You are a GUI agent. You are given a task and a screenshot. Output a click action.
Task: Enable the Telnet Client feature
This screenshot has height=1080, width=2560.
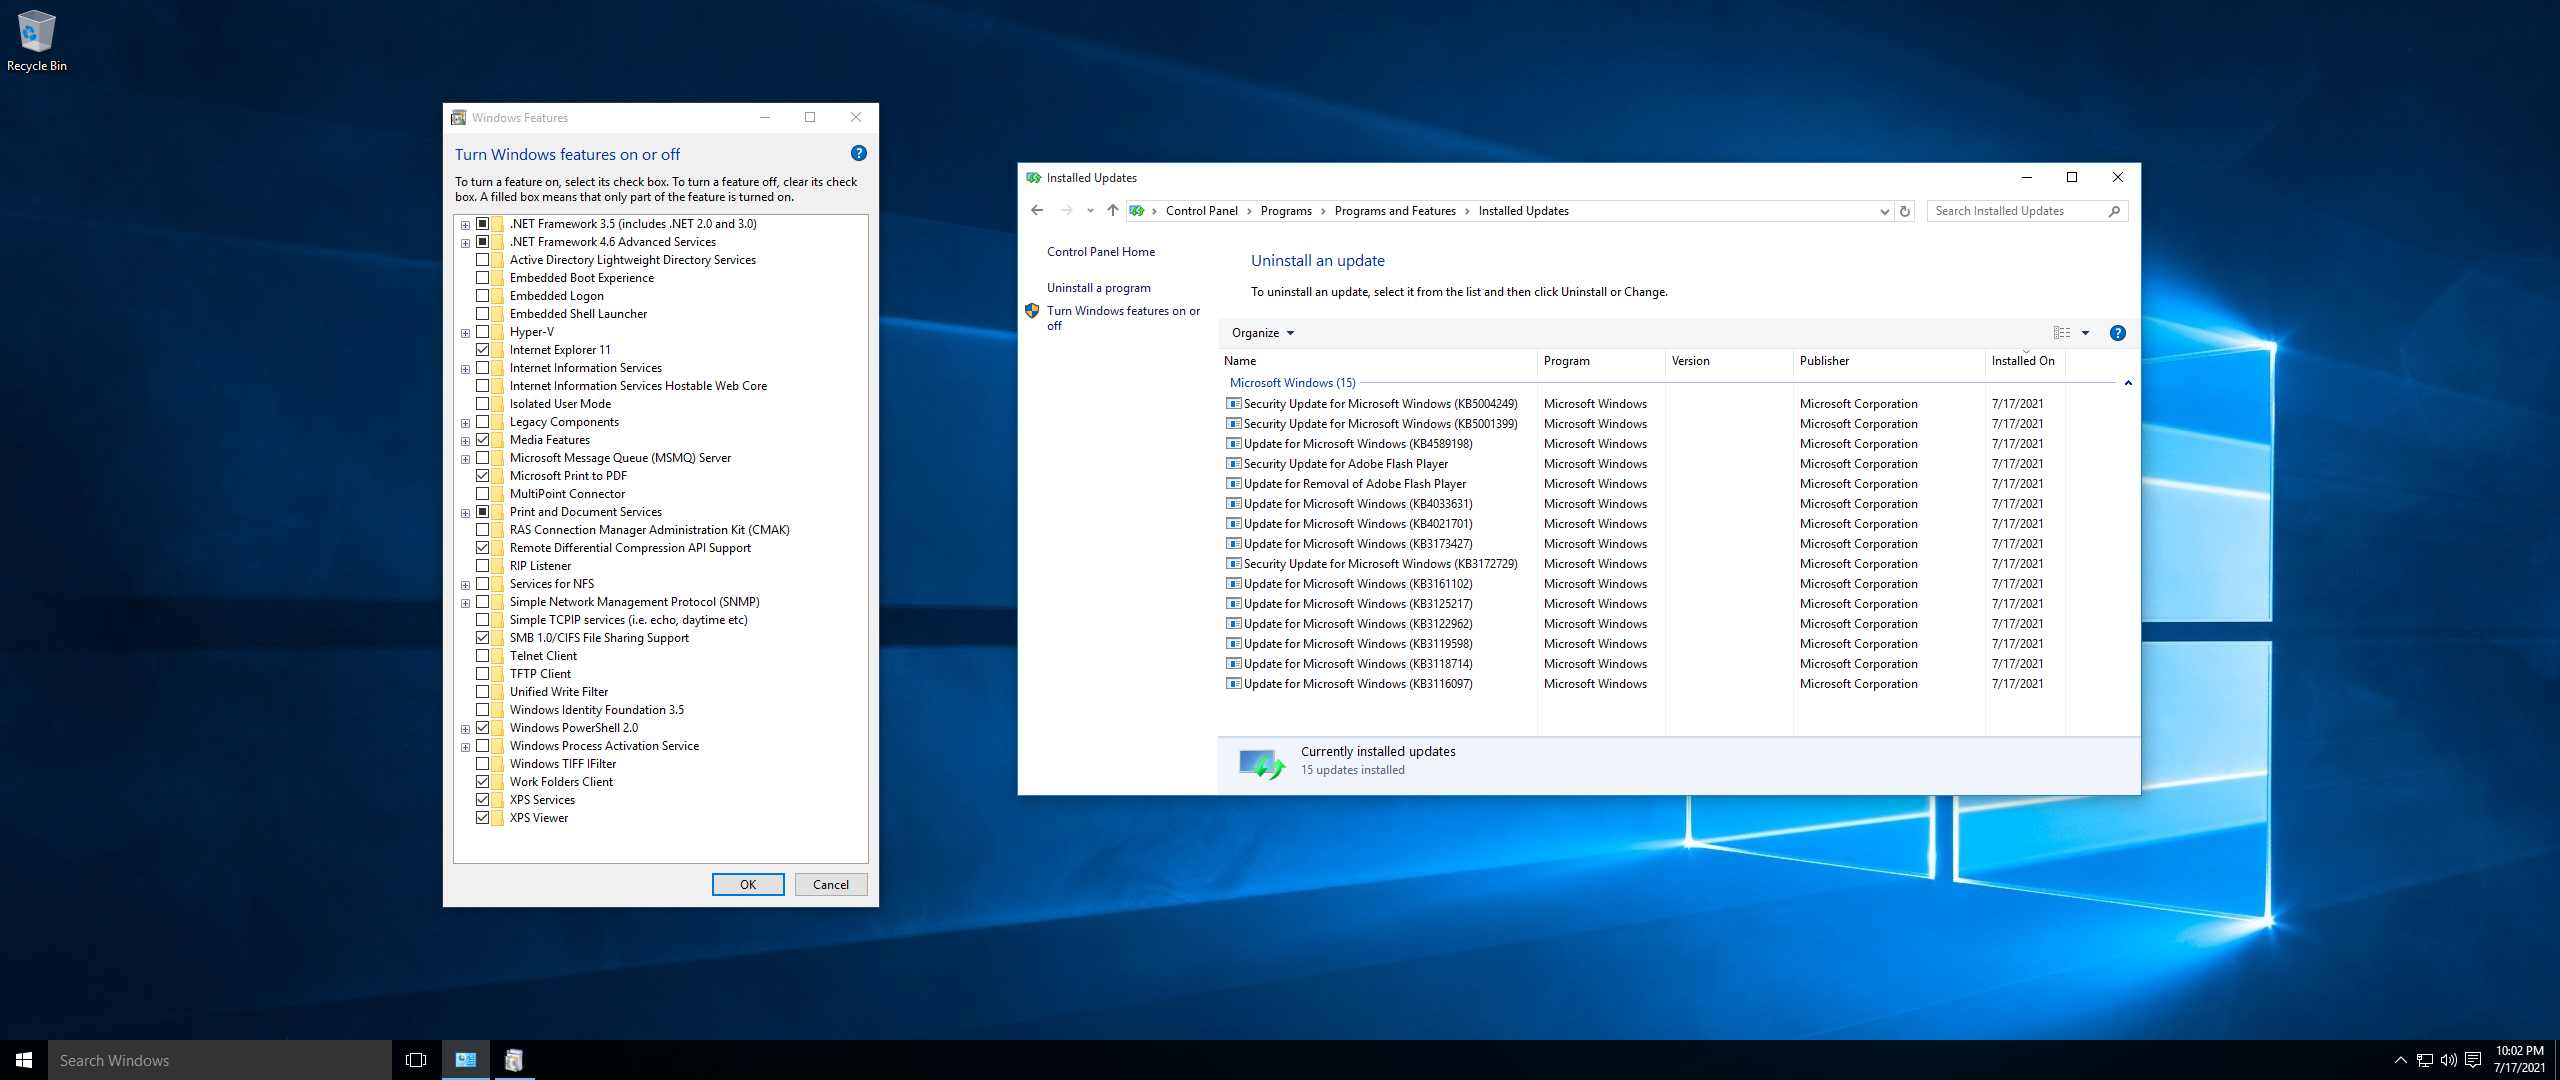[483, 656]
